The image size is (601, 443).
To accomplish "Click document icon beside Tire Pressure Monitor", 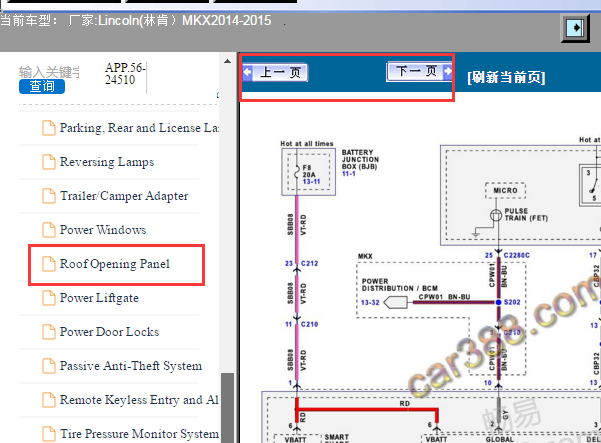I will 49,434.
